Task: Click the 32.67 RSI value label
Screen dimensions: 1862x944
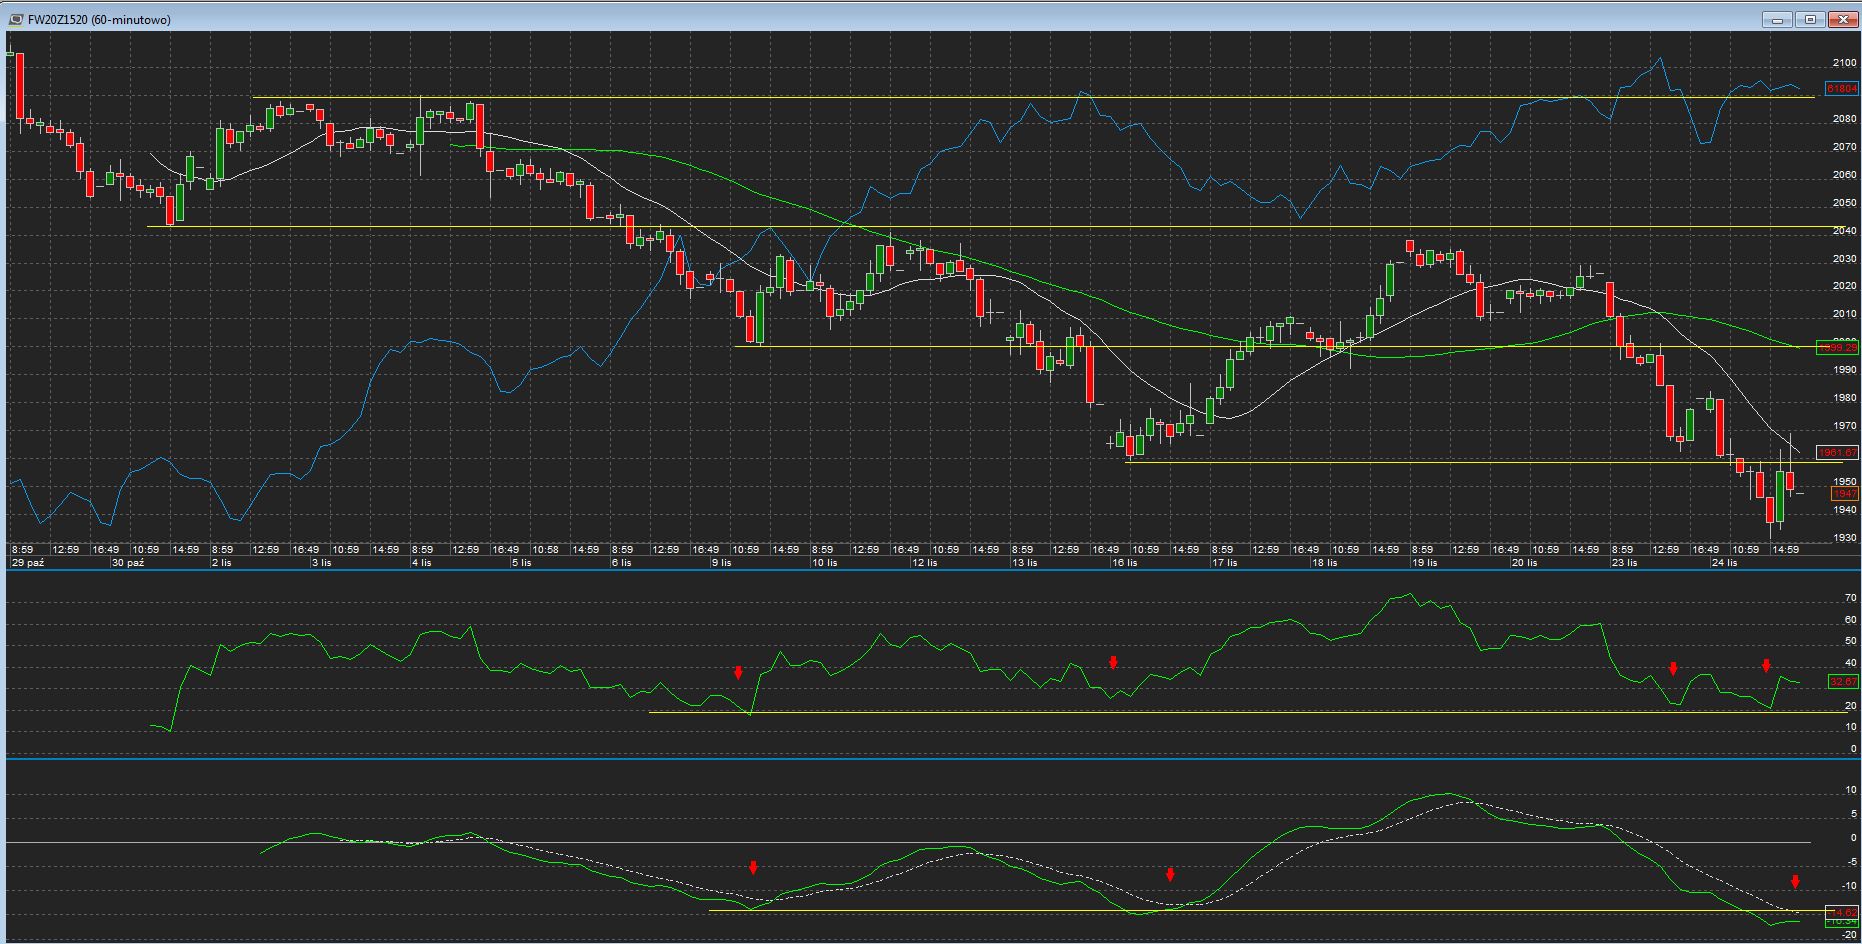Action: coord(1842,682)
